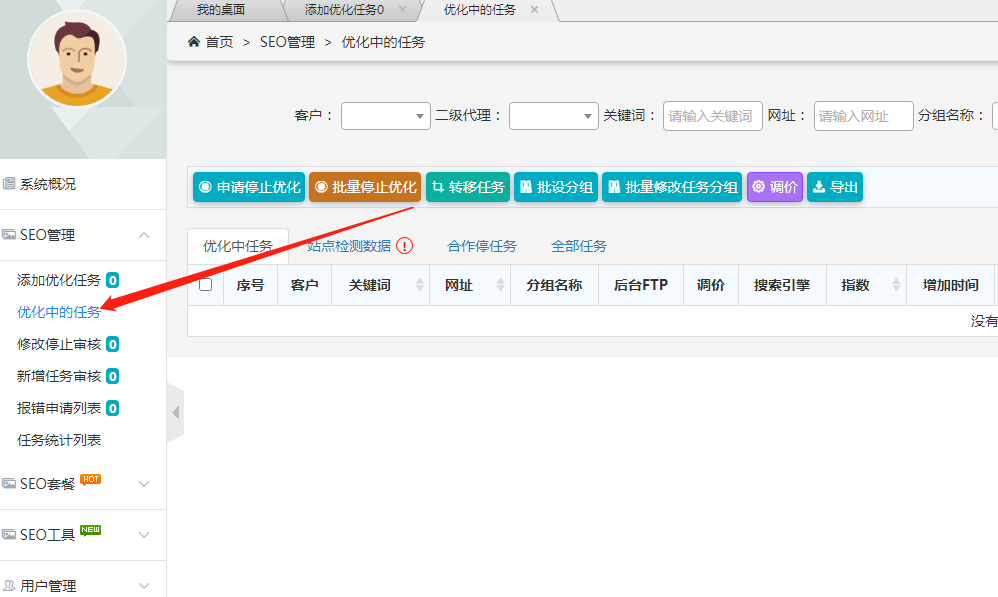
Task: Click the 关键词 keyword input field
Action: (x=711, y=116)
